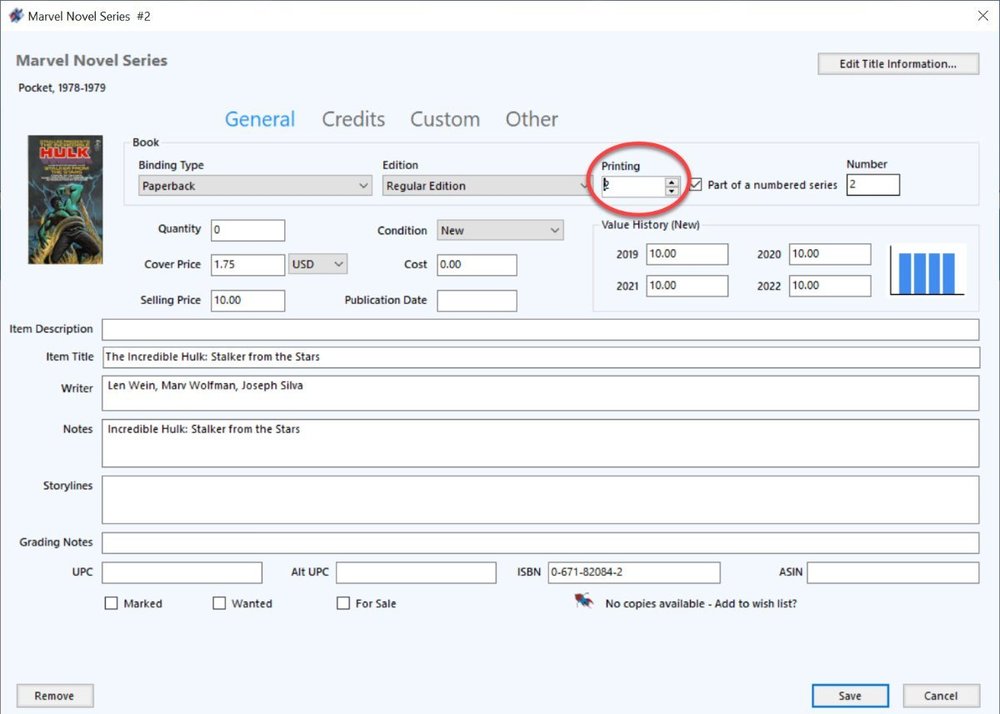Enable the Marked checkbox
The height and width of the screenshot is (714, 1000).
click(x=111, y=603)
